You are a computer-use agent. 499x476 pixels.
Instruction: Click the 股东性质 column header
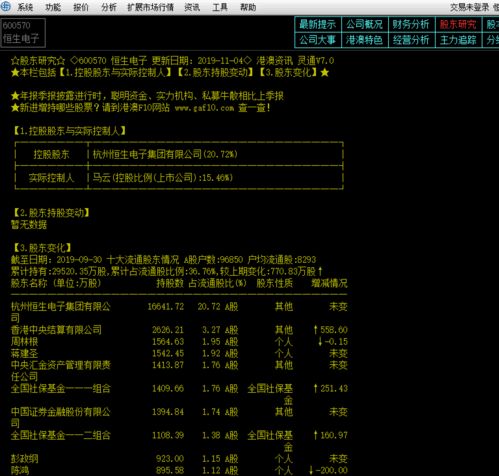[275, 283]
